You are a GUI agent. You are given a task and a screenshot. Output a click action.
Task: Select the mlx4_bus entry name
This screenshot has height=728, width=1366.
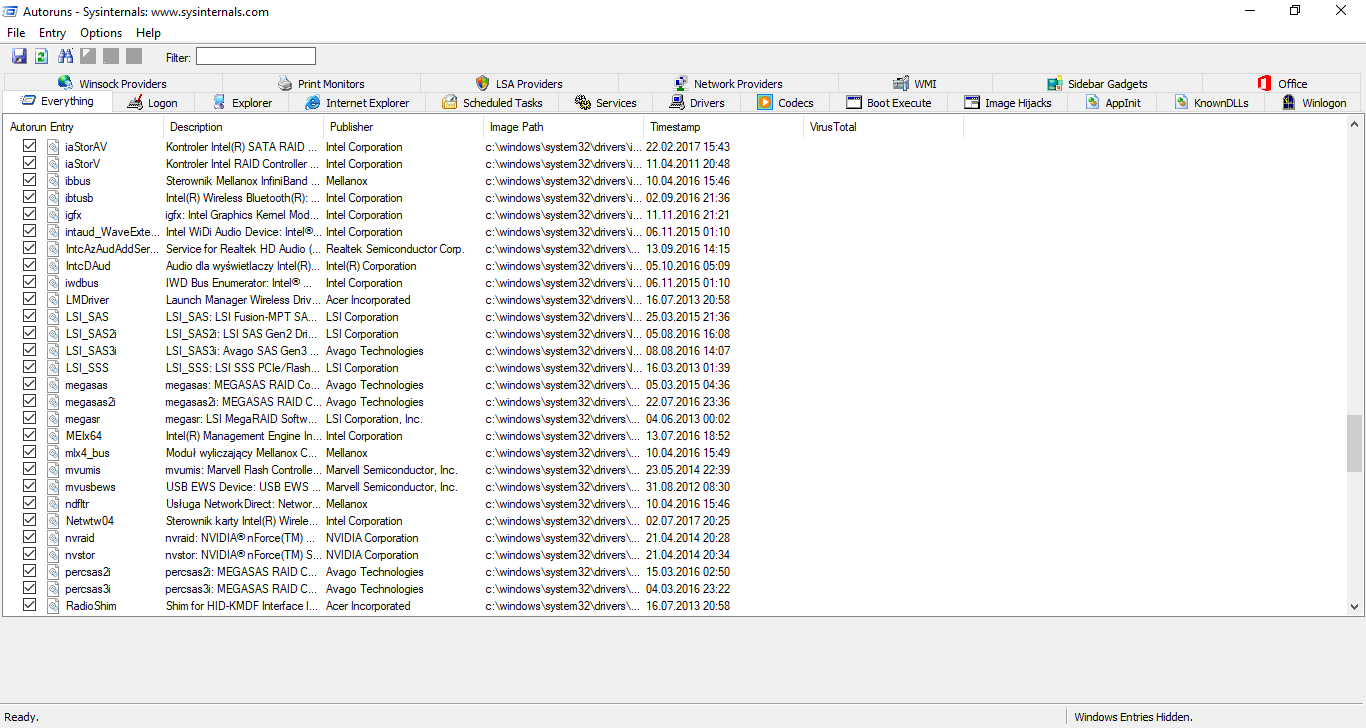(x=88, y=453)
